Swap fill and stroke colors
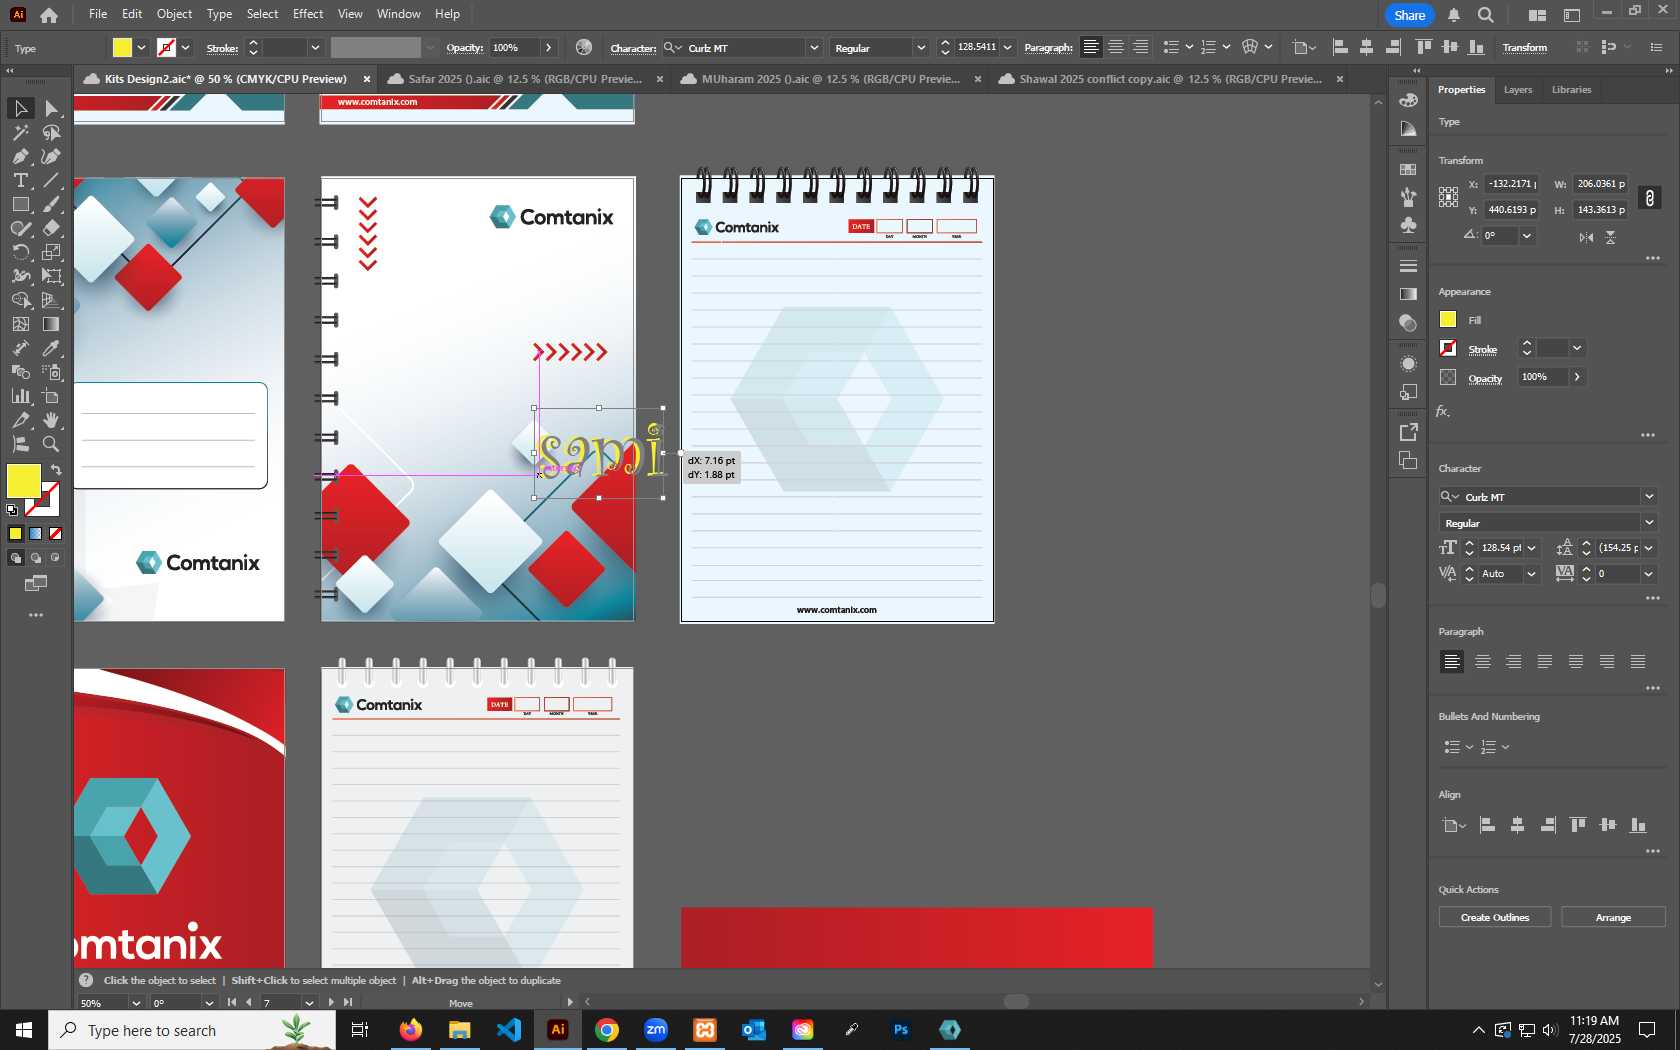The width and height of the screenshot is (1680, 1050). tap(56, 470)
